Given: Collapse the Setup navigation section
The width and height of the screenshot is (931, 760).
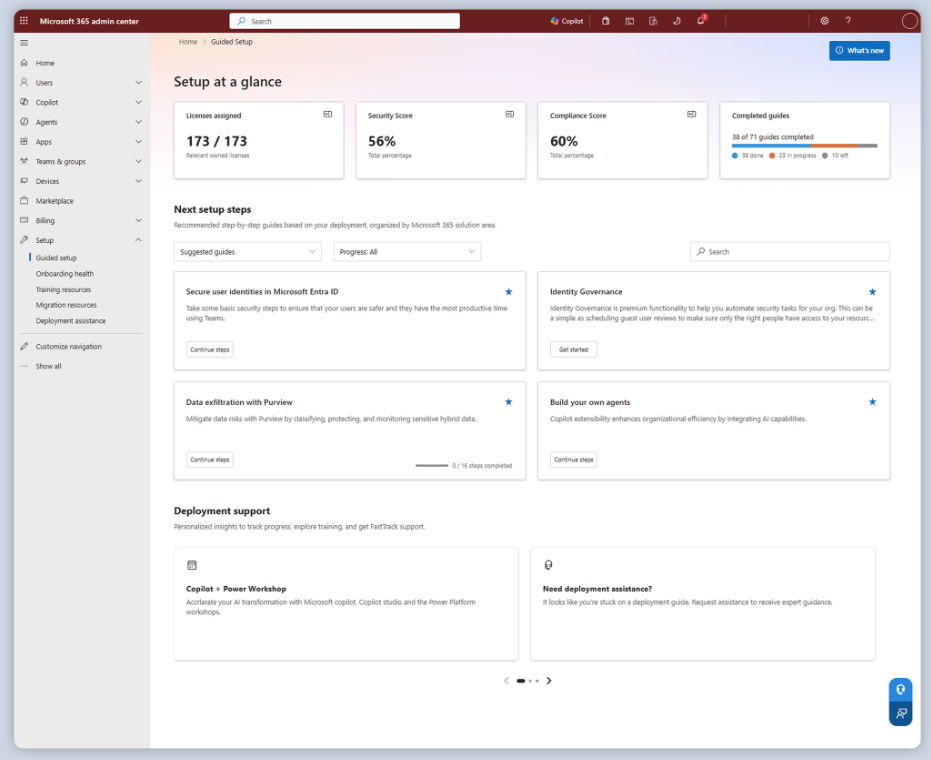Looking at the screenshot, I should click(x=138, y=240).
